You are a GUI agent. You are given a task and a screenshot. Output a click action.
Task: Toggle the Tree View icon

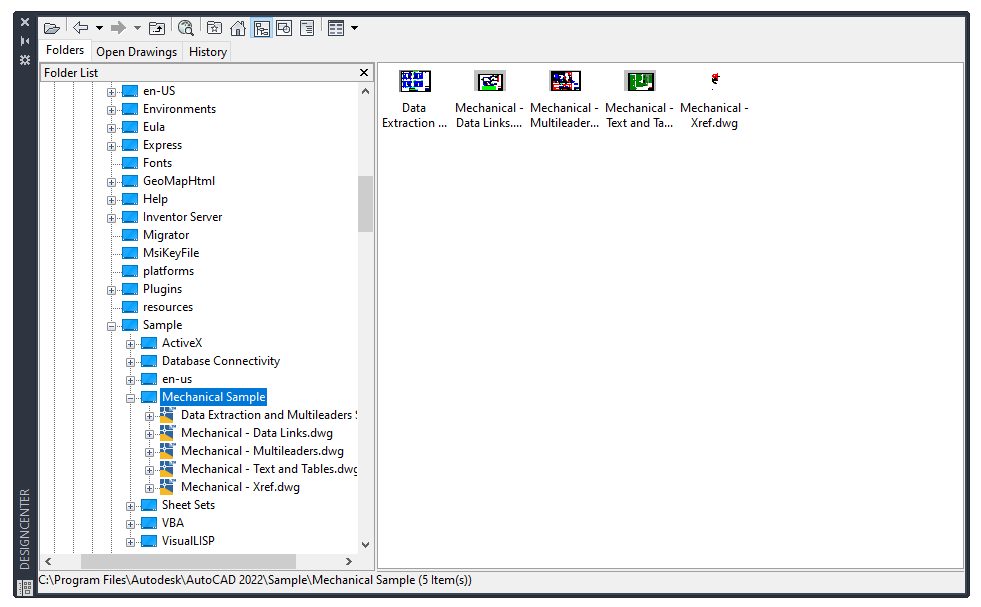point(262,28)
